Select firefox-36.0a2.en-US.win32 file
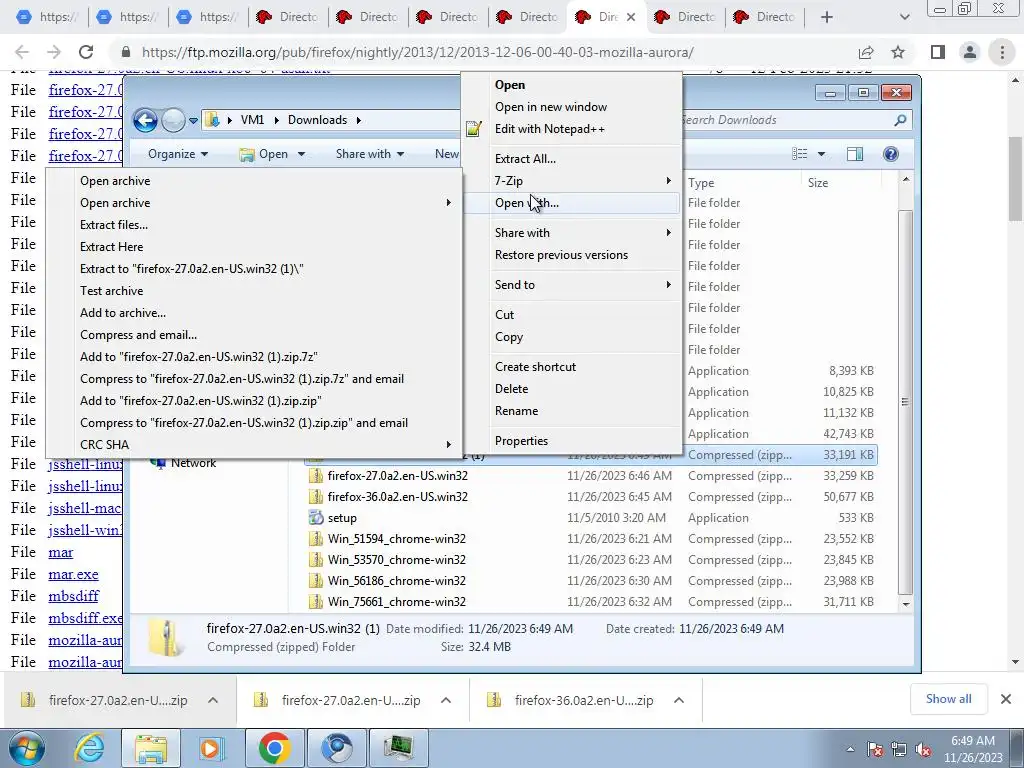 click(397, 497)
